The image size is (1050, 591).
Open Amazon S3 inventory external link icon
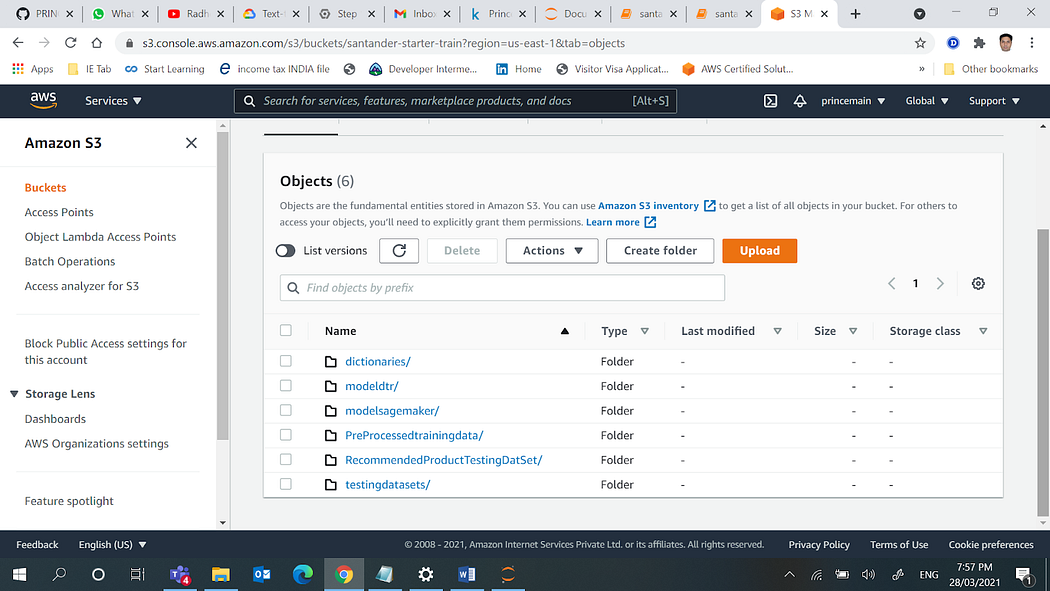click(x=709, y=205)
